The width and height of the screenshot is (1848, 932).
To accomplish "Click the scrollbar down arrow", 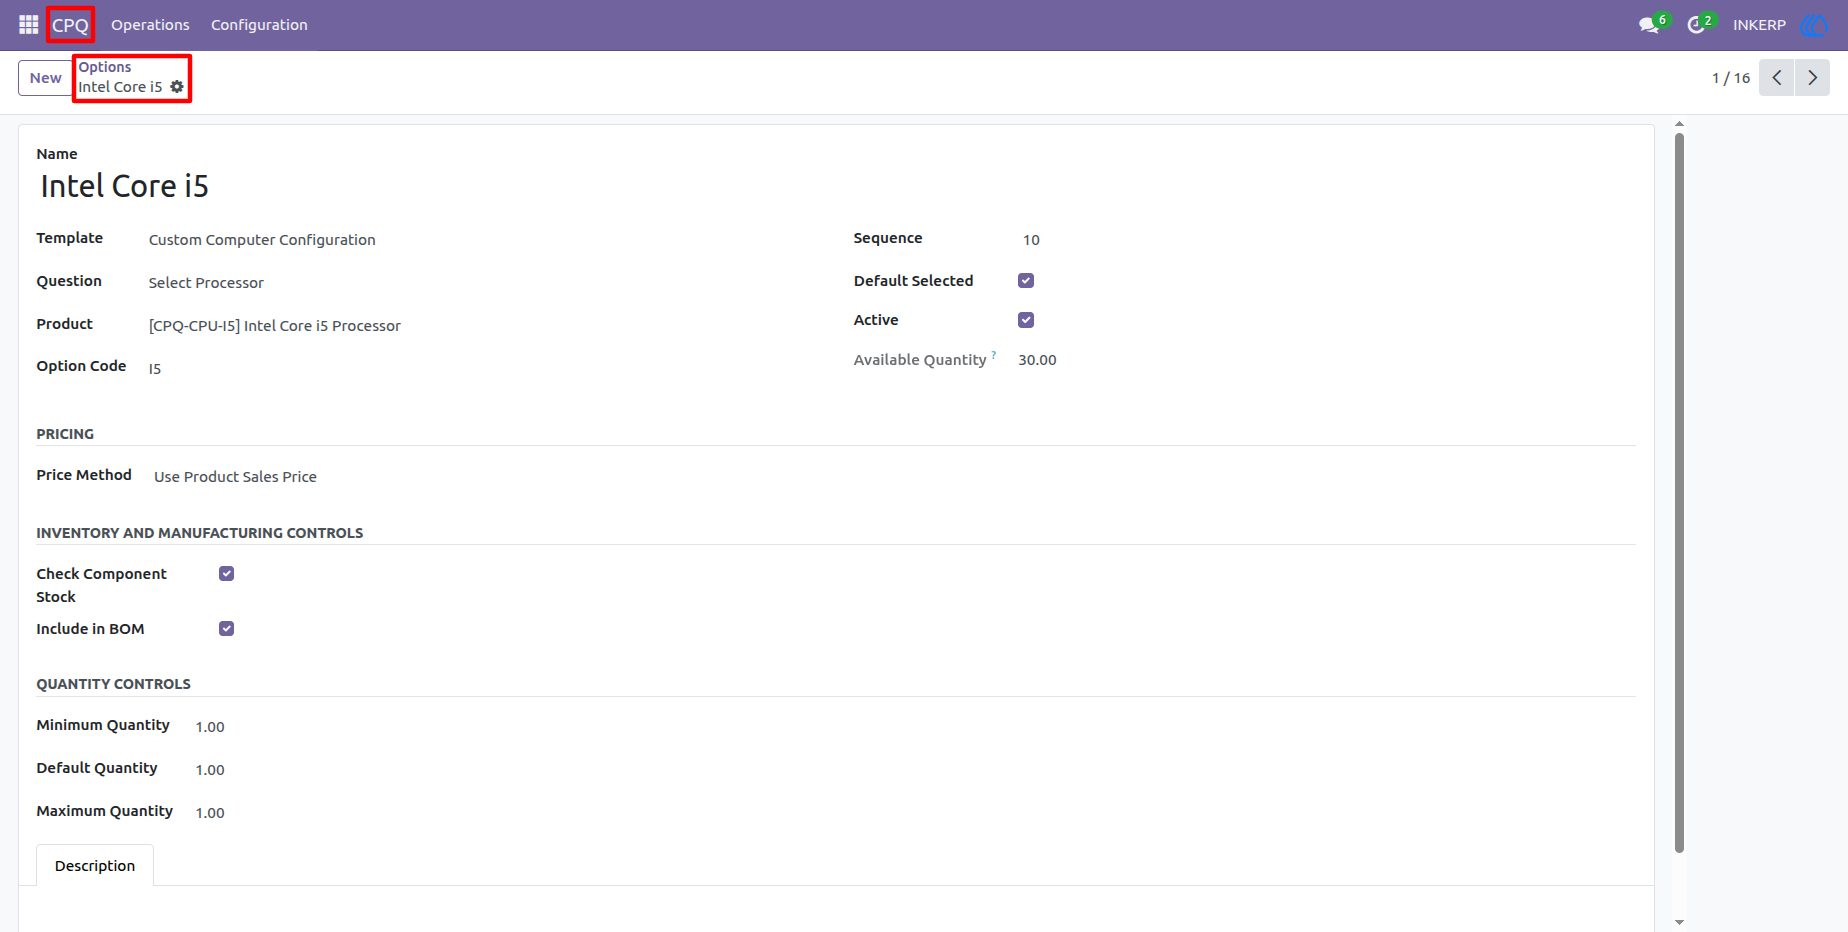I will (x=1679, y=922).
